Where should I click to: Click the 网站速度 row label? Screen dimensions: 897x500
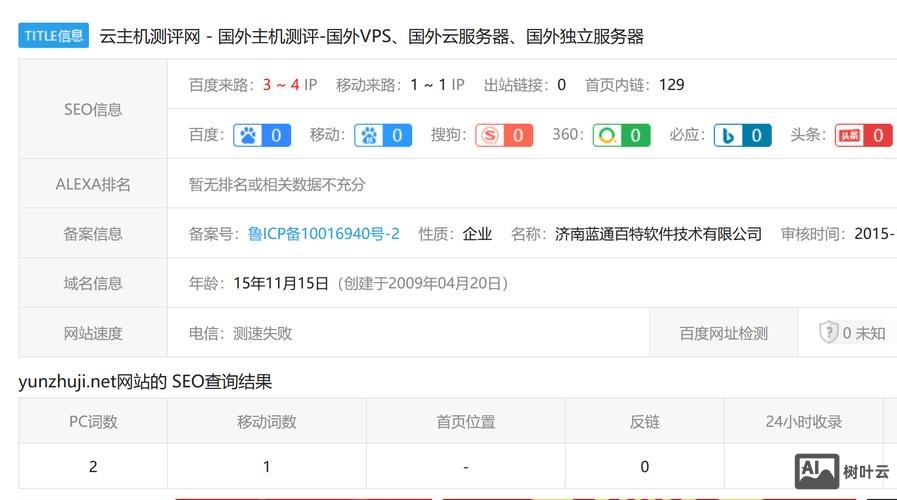pyautogui.click(x=93, y=333)
